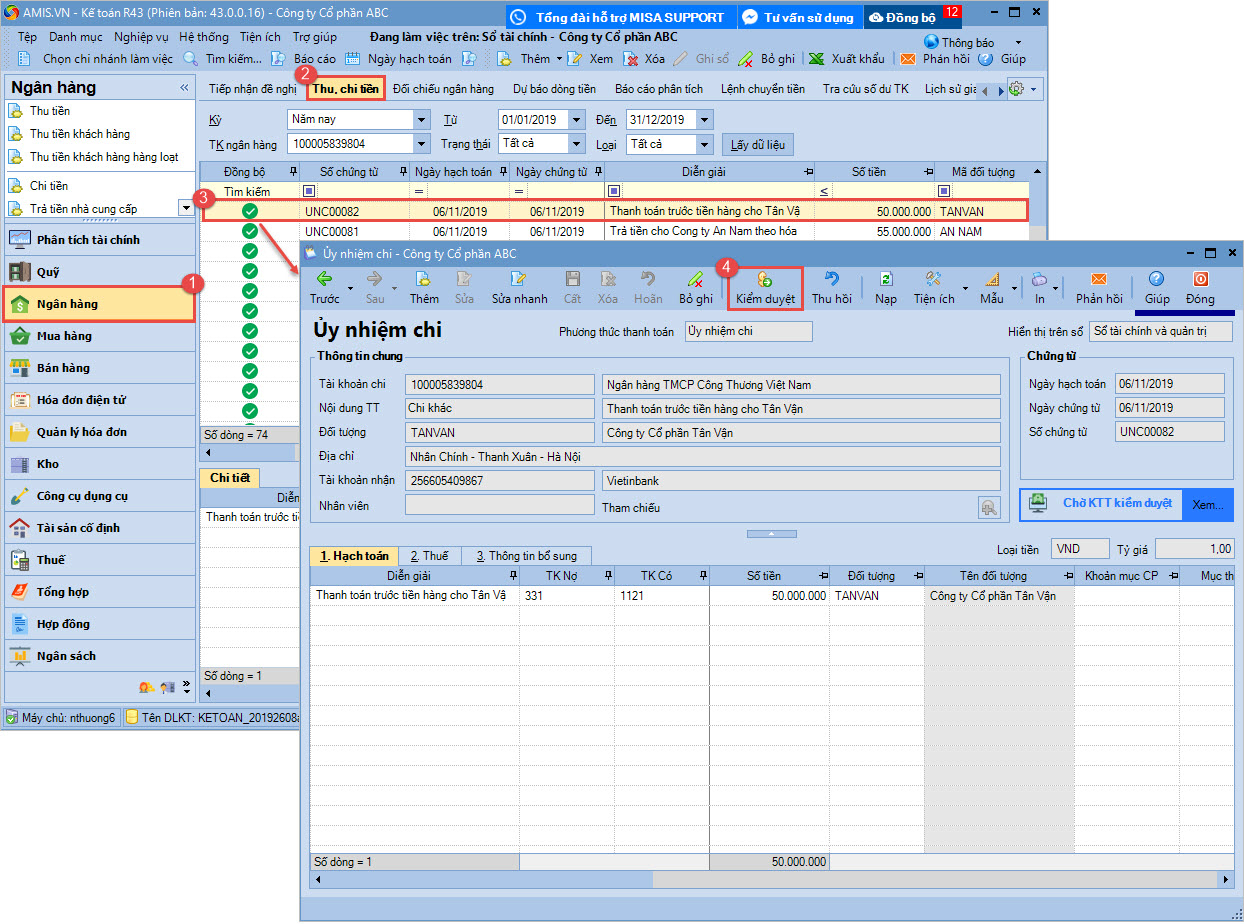Open the Trạng thái status dropdown

(x=575, y=144)
